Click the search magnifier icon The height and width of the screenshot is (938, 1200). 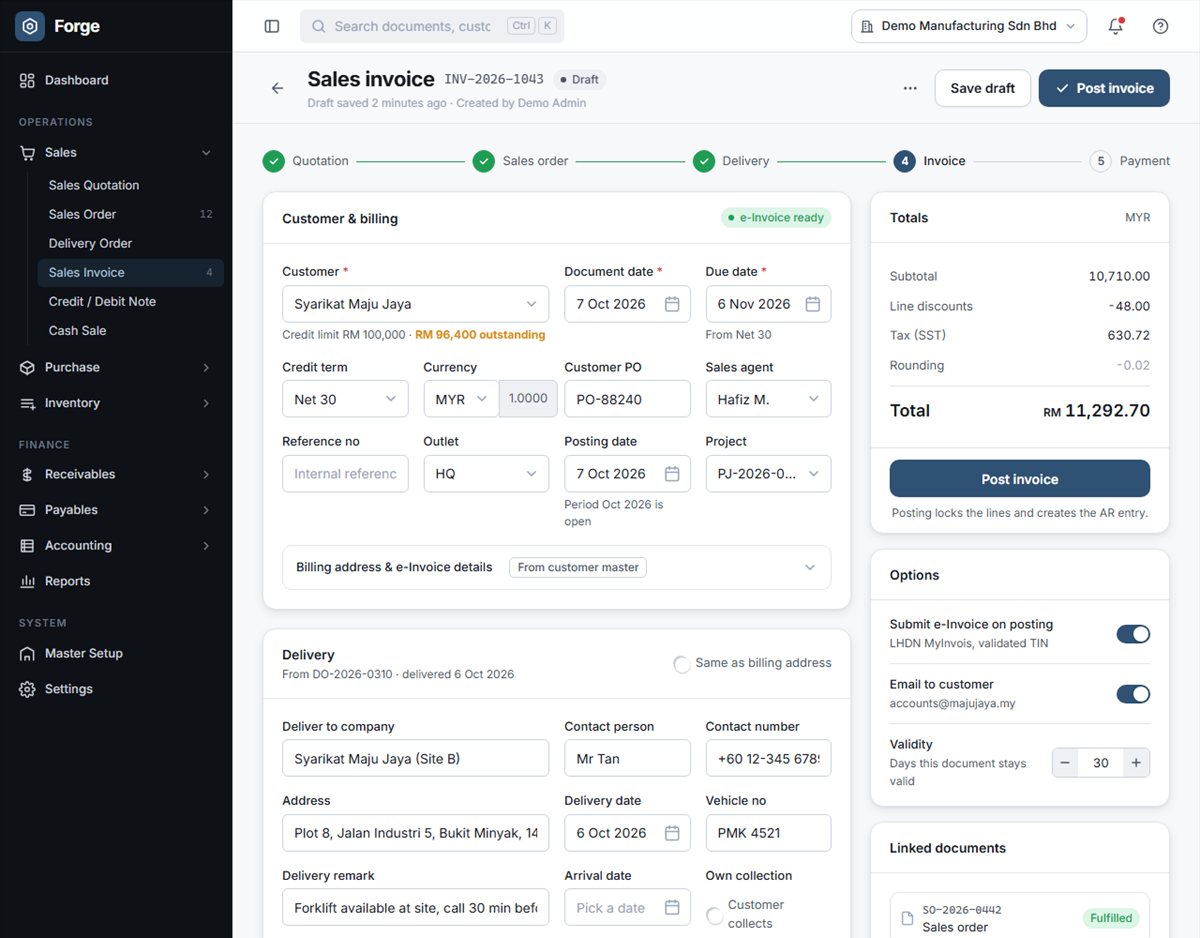click(319, 26)
